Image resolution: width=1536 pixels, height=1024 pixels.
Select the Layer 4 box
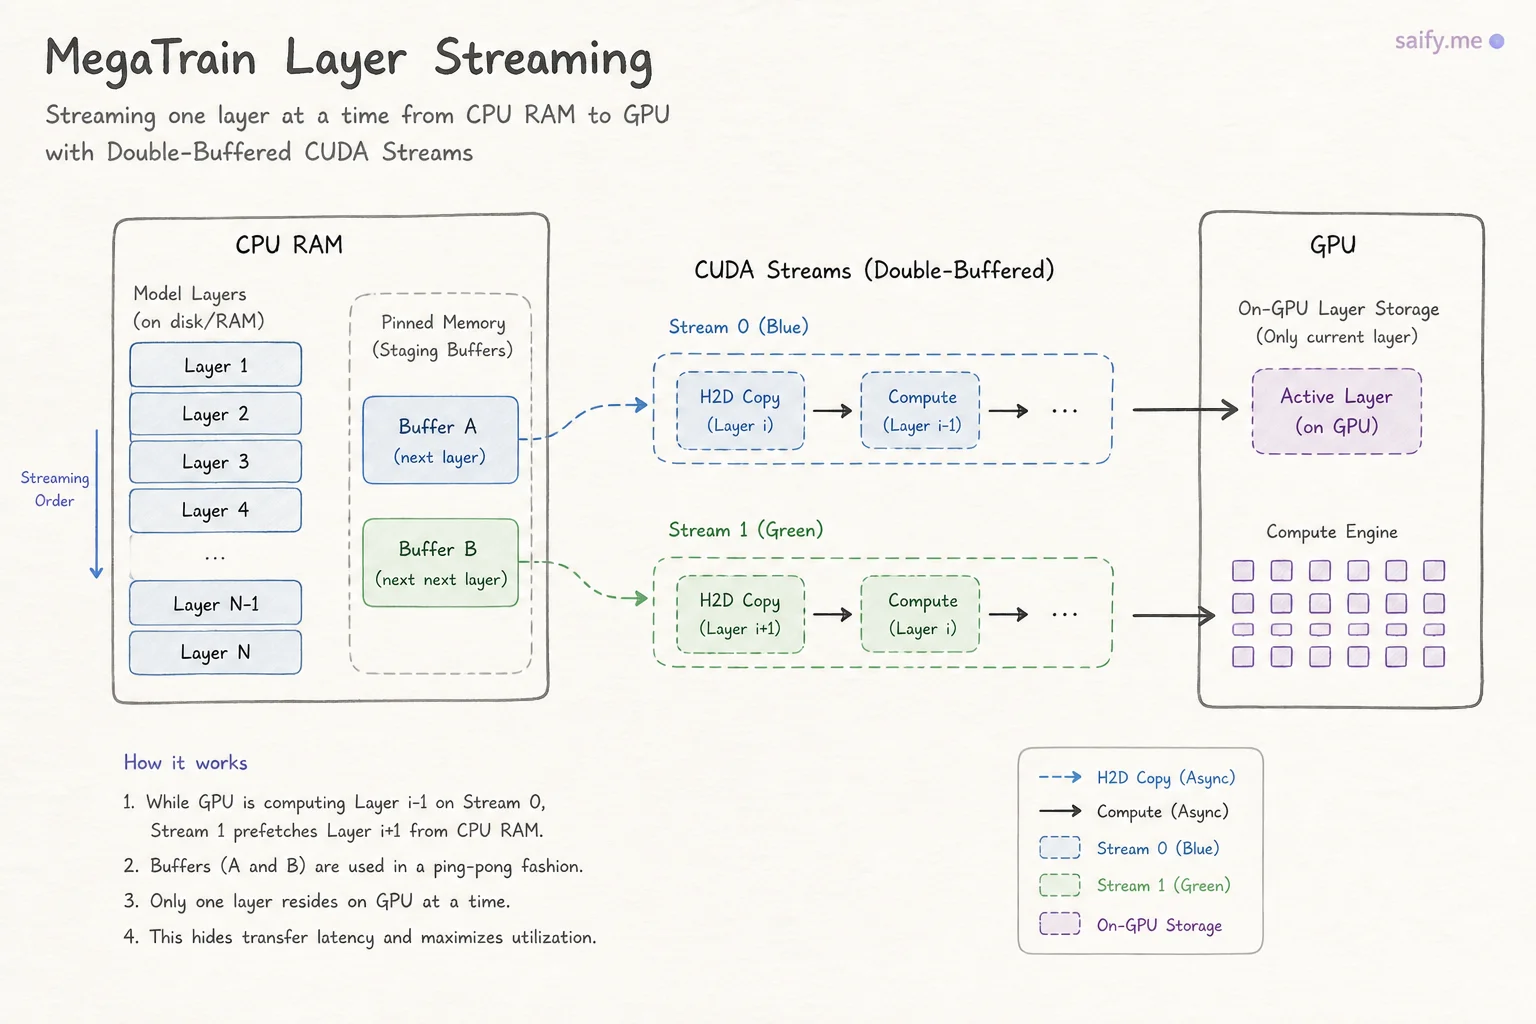(x=215, y=510)
